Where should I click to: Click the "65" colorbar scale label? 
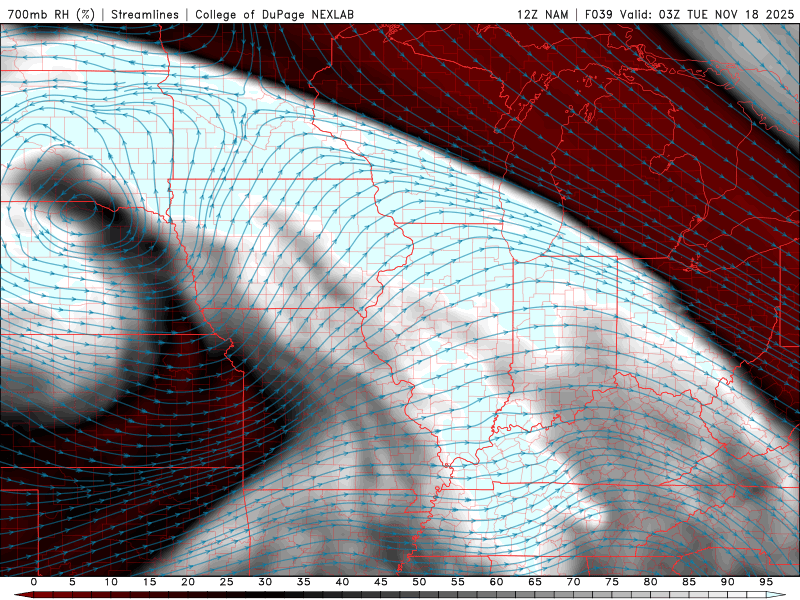(x=535, y=582)
